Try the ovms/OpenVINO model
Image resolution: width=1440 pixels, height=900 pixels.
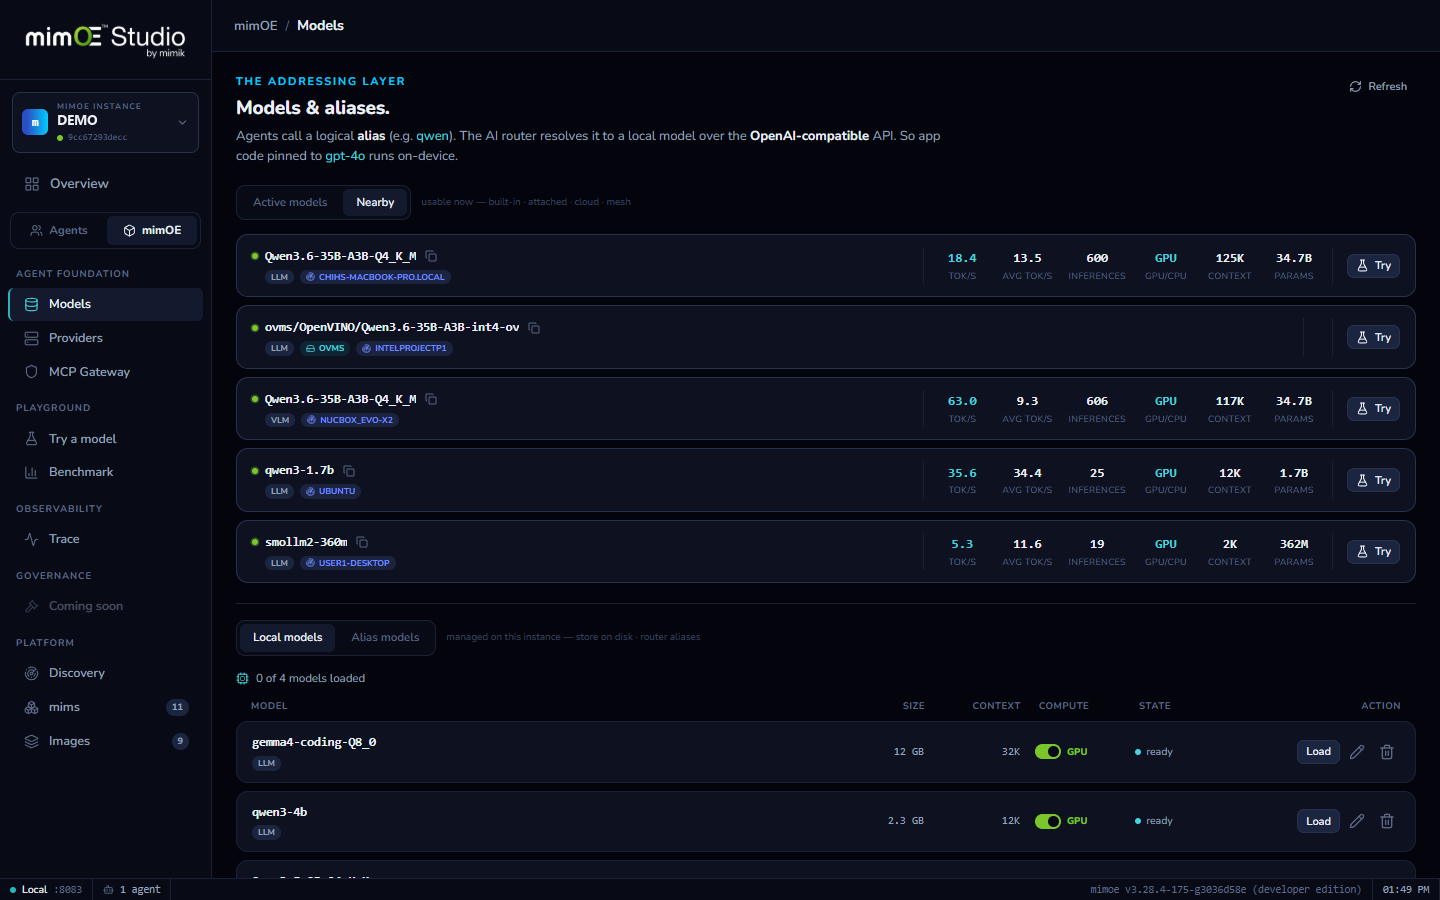(x=1373, y=338)
